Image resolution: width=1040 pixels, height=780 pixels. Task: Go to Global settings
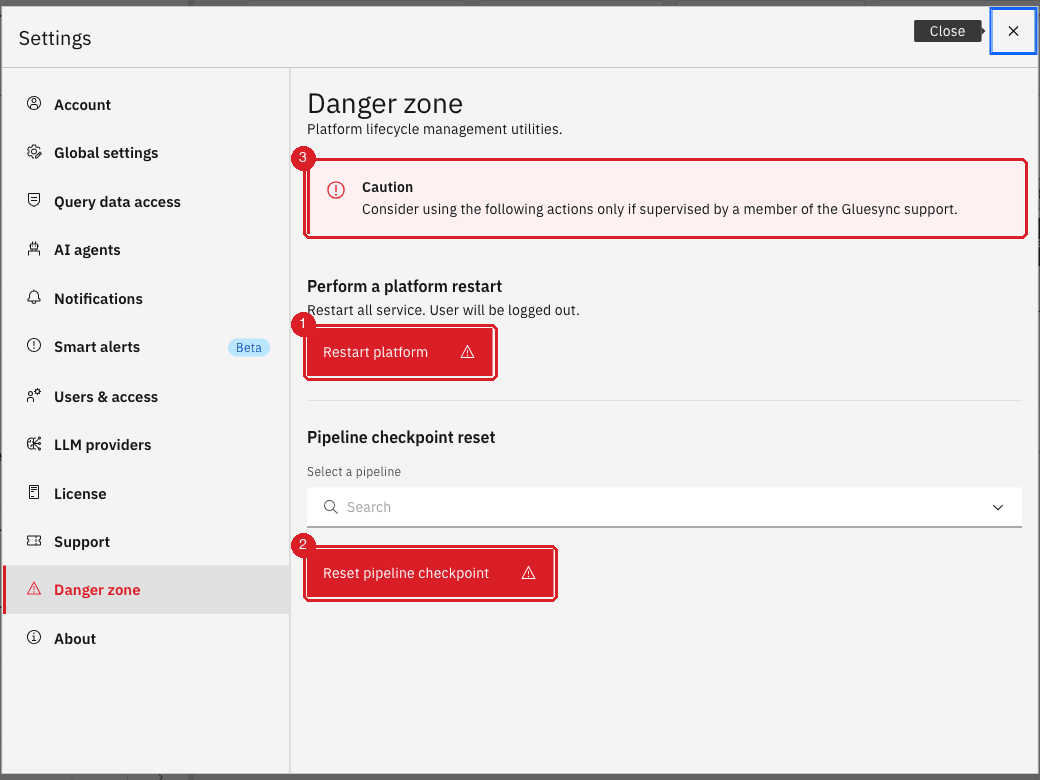(x=146, y=153)
